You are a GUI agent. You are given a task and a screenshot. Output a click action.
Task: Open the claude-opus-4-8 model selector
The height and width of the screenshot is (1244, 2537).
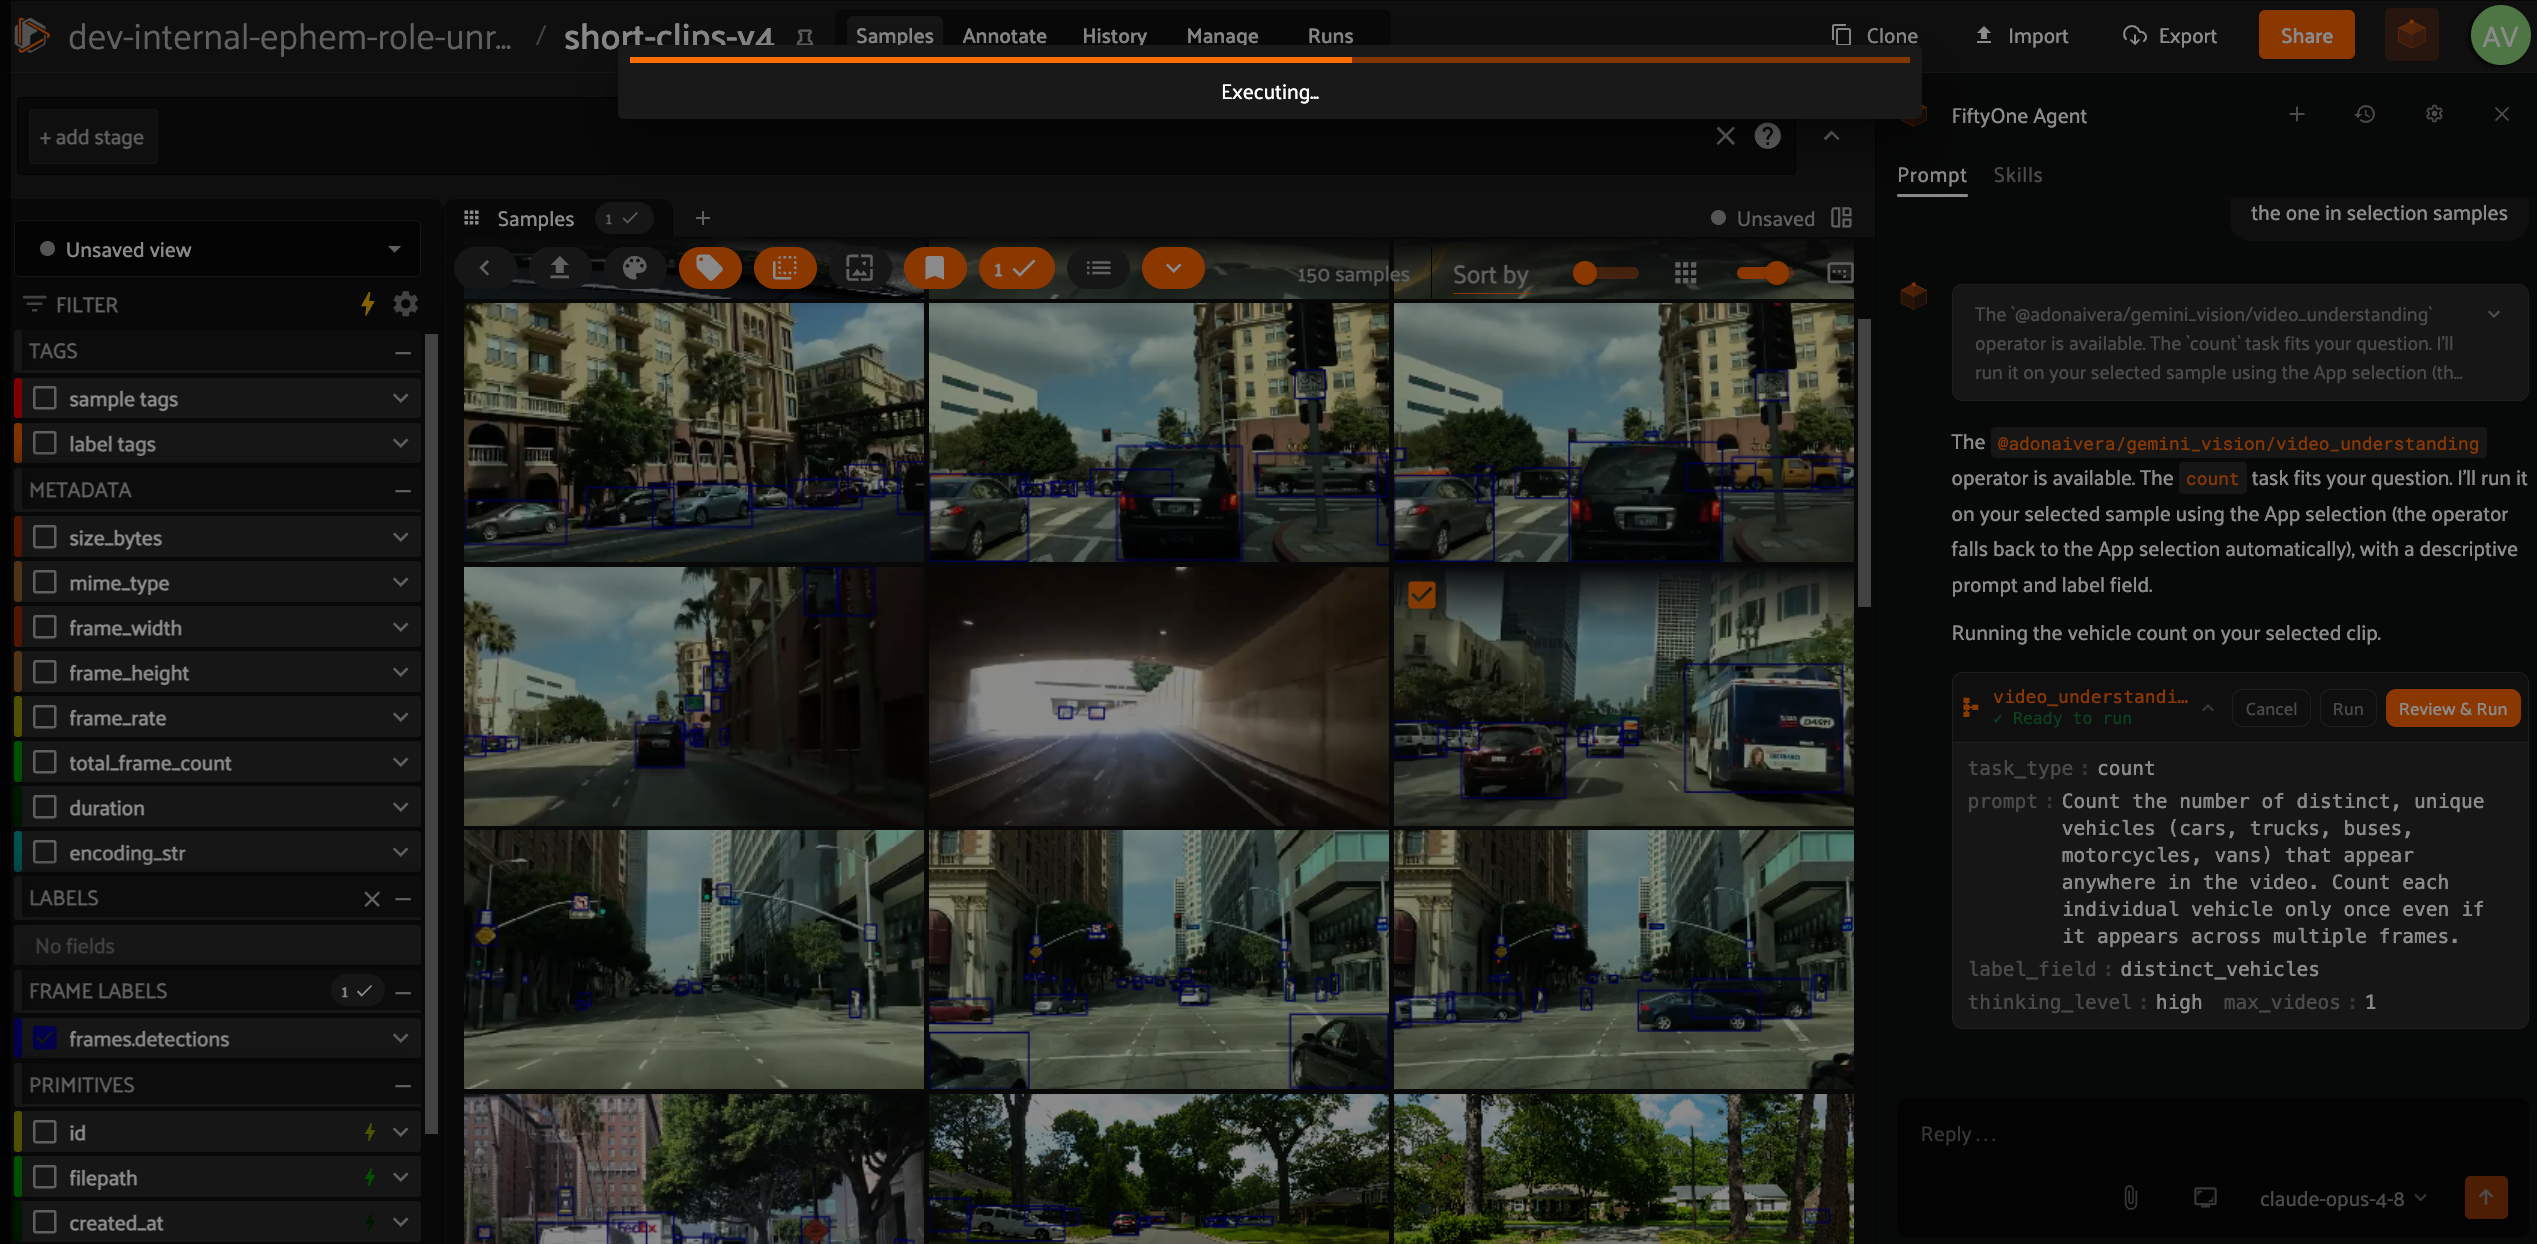click(2343, 1198)
